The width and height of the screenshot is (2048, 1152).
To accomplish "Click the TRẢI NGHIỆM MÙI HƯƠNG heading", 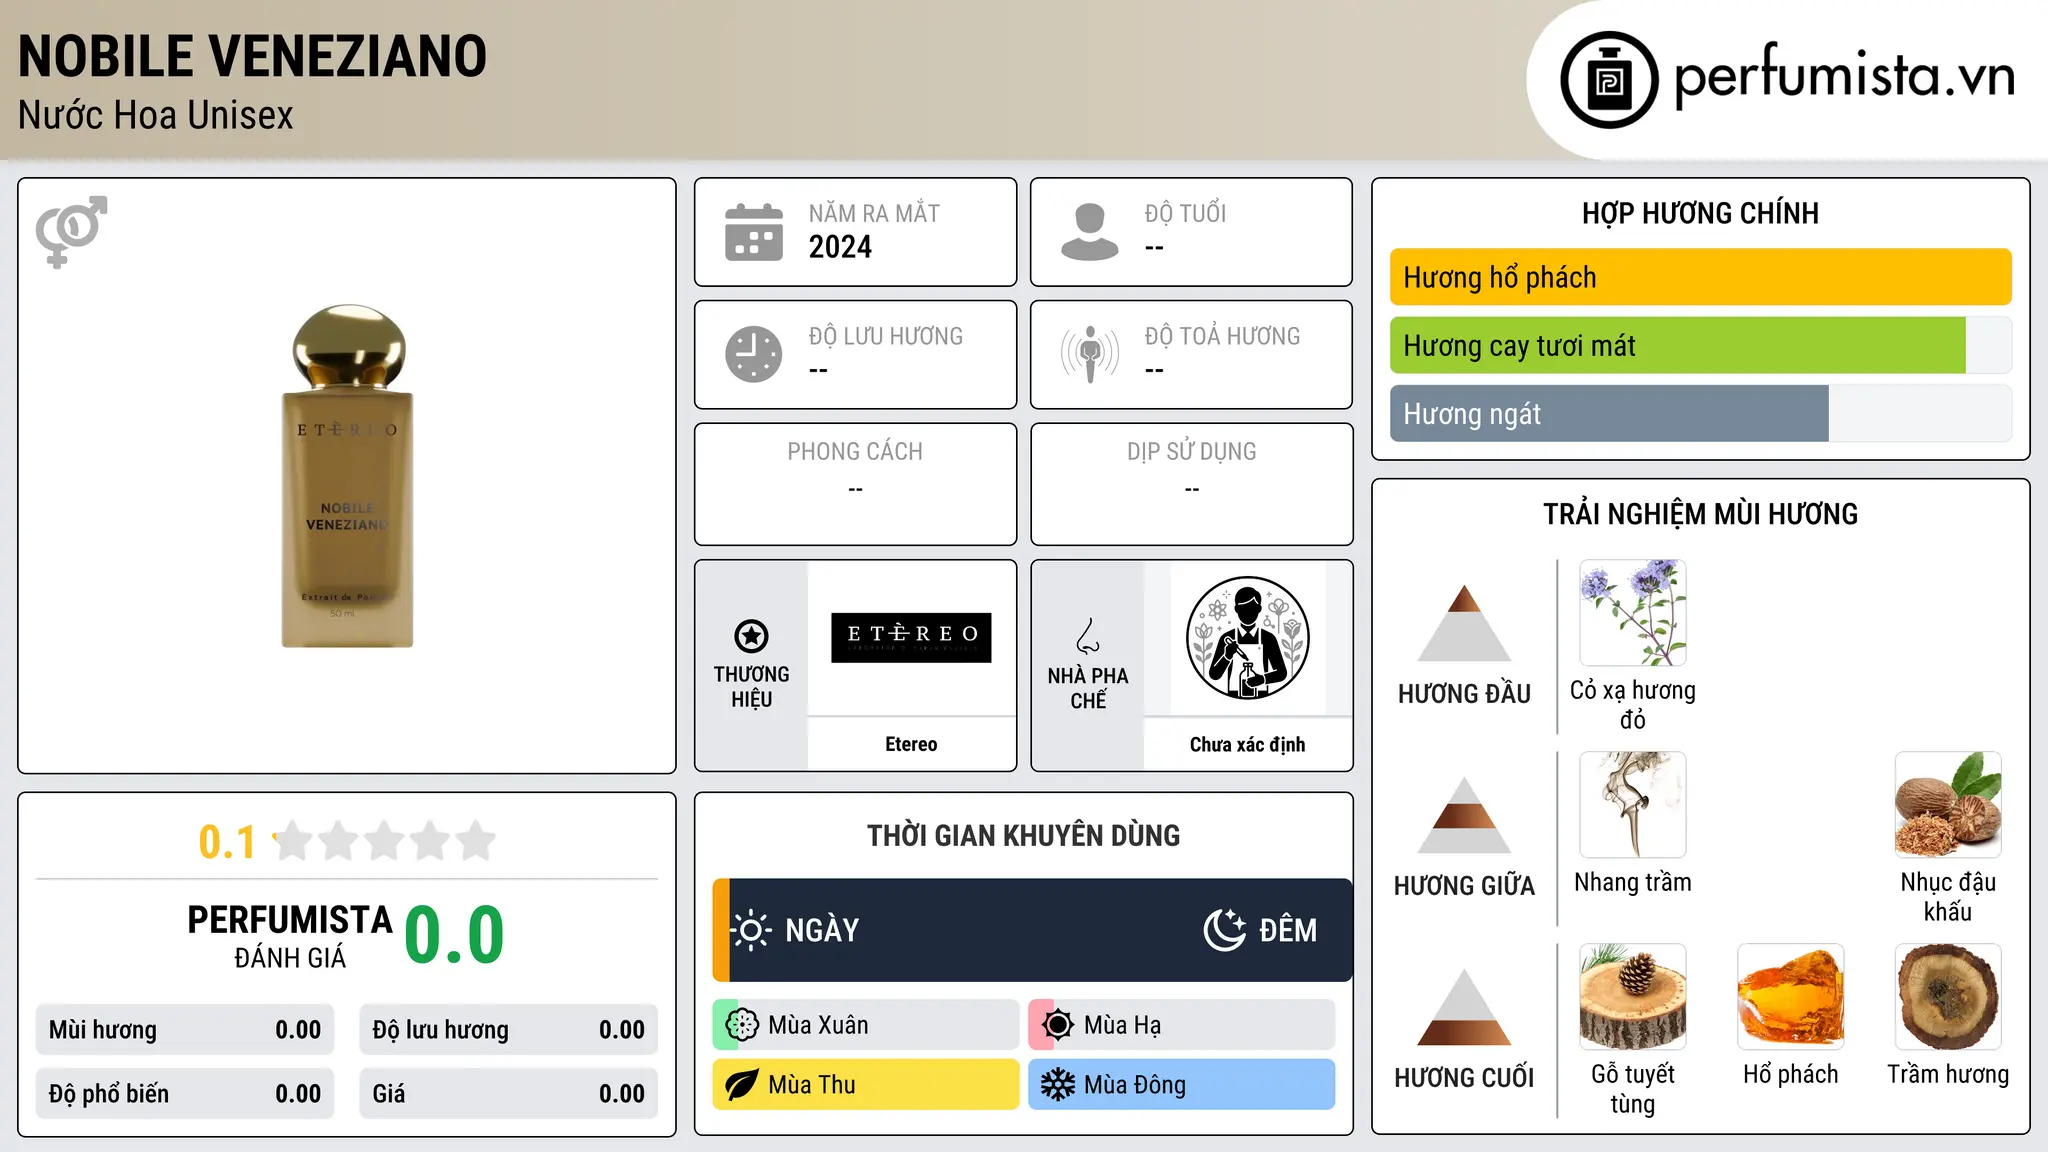I will [1700, 515].
